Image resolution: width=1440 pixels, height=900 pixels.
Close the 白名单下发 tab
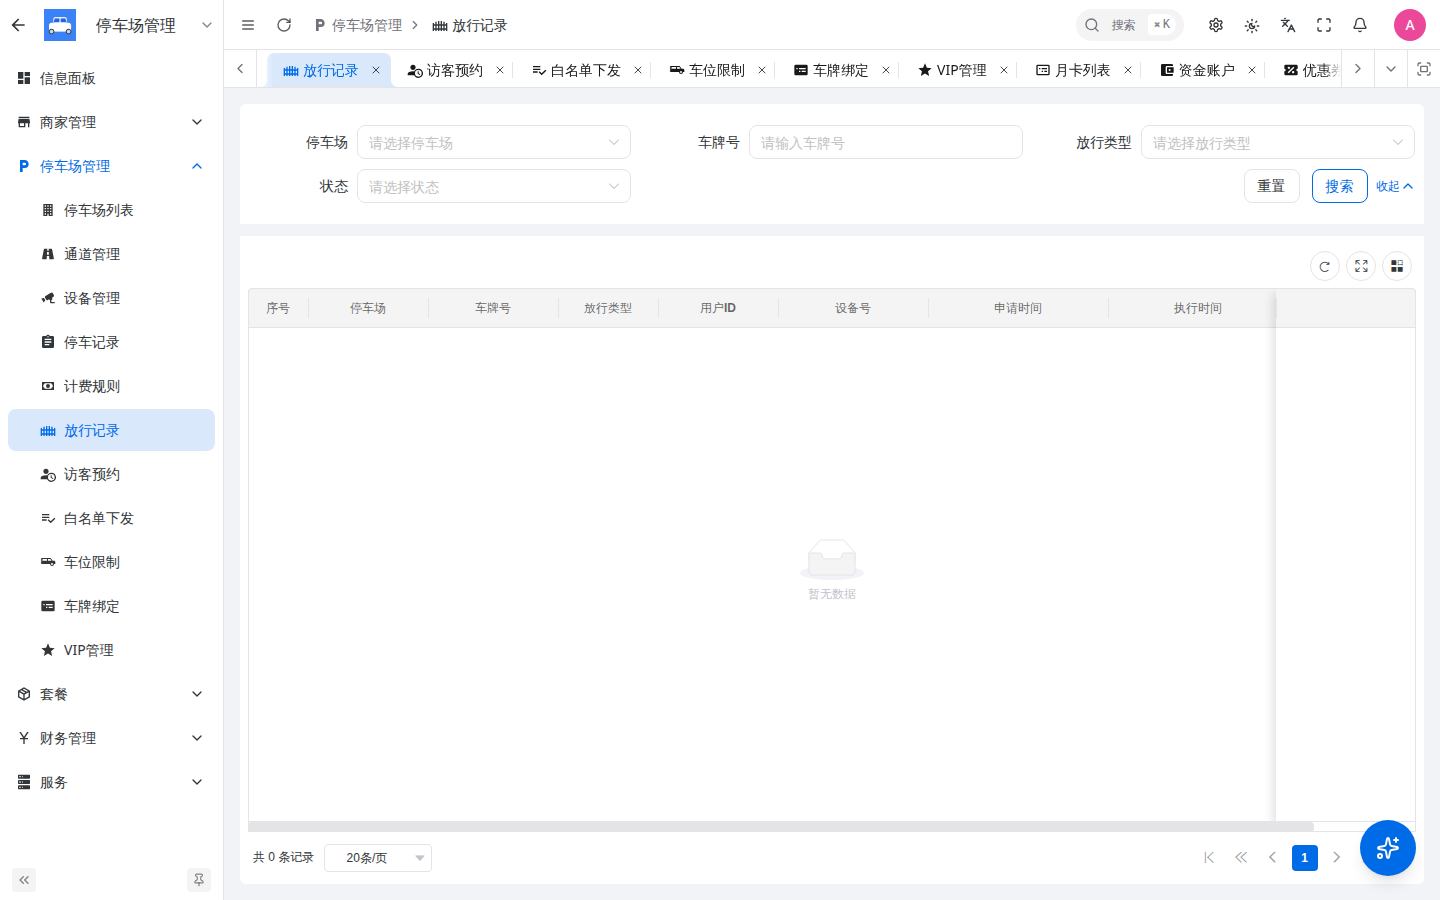pos(638,70)
